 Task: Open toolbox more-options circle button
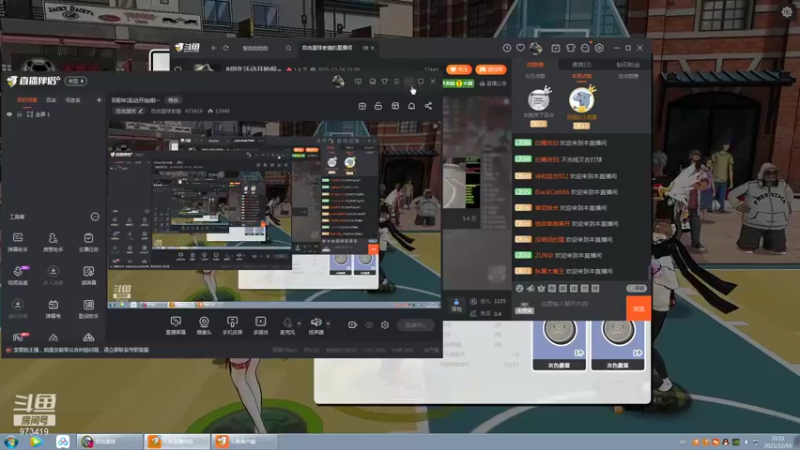95,217
